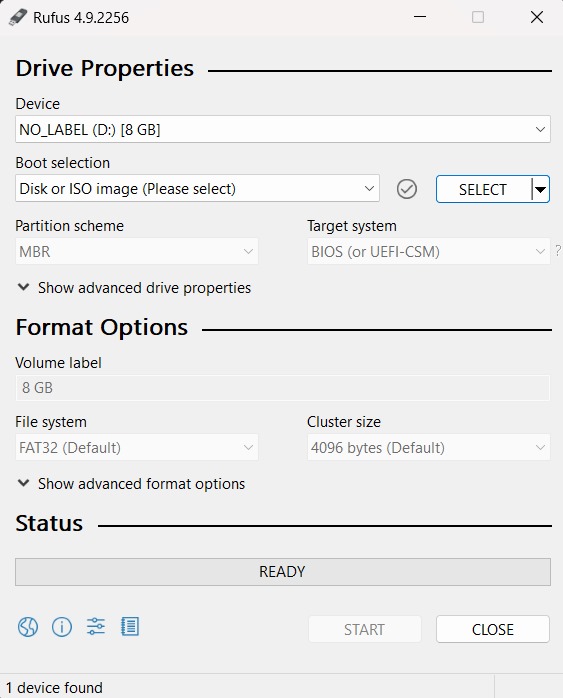Click the 'Partition scheme' label
This screenshot has width=563, height=698.
[x=69, y=226]
